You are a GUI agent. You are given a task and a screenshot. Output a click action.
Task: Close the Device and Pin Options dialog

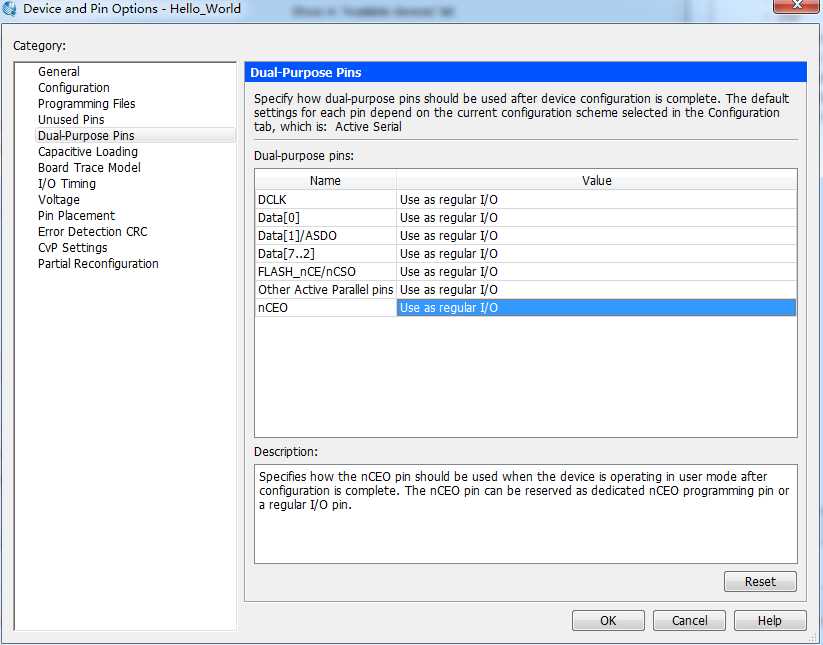pos(797,5)
